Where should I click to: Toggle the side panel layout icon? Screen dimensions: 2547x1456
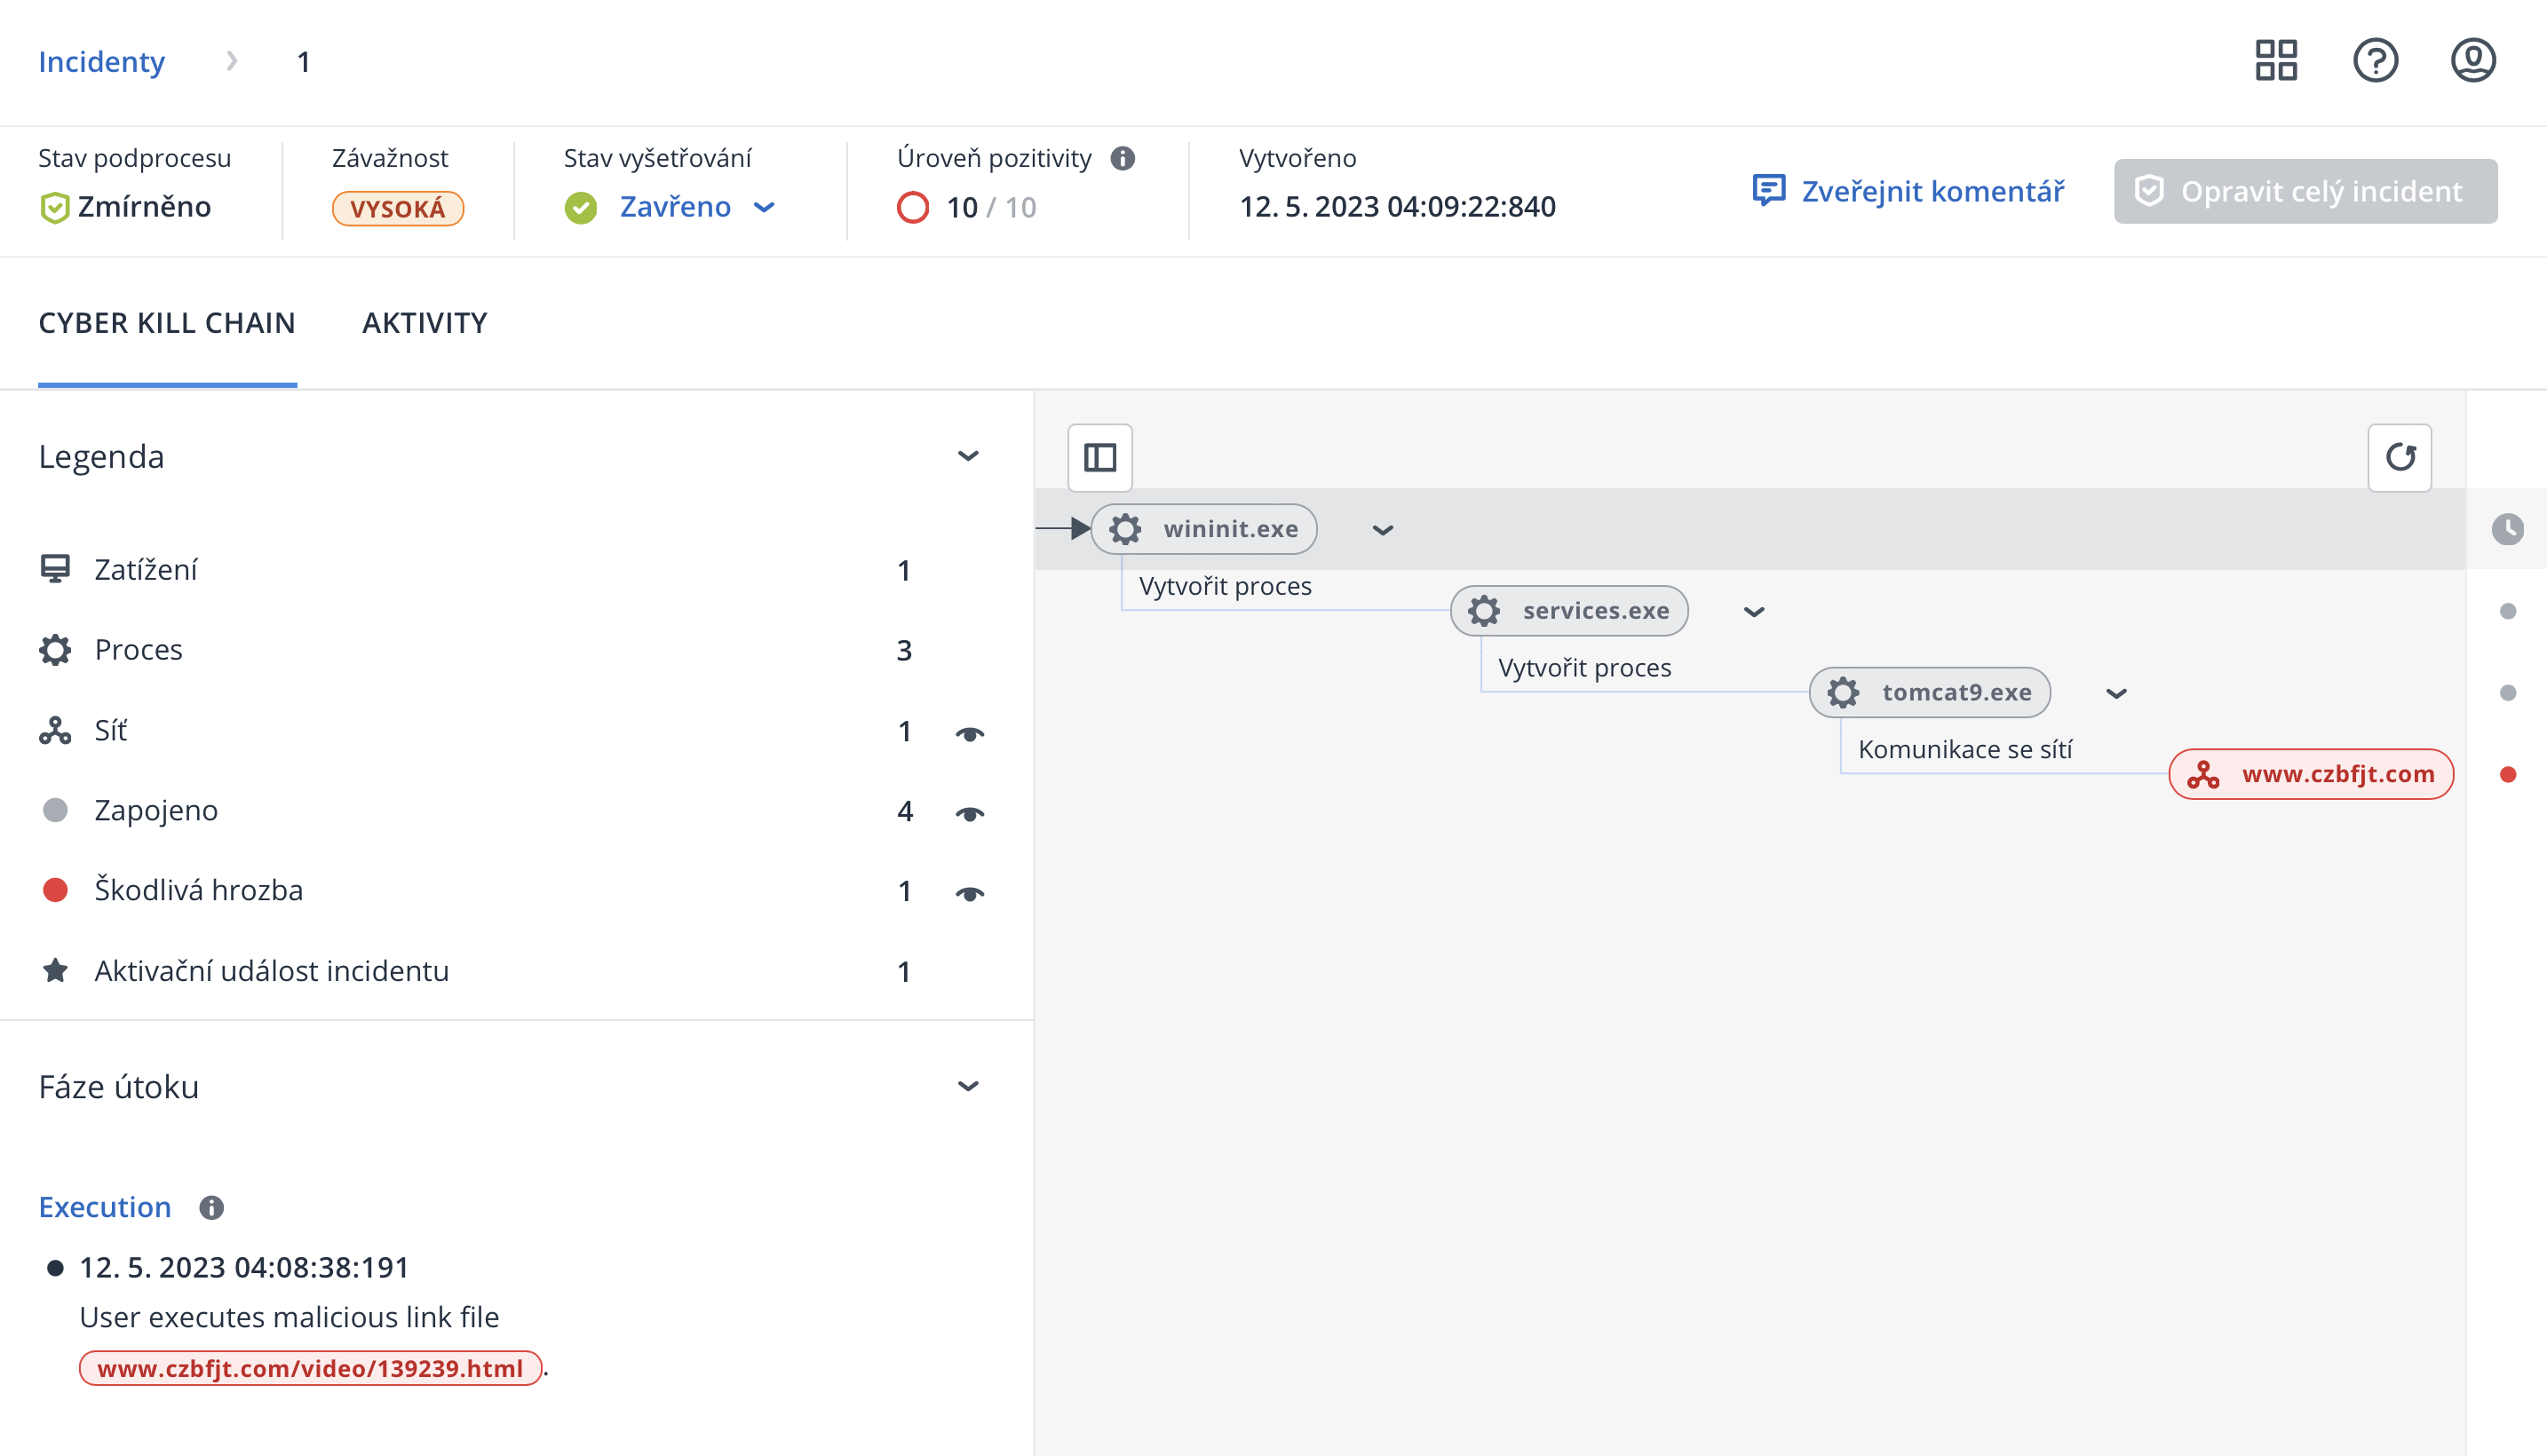pyautogui.click(x=1099, y=458)
